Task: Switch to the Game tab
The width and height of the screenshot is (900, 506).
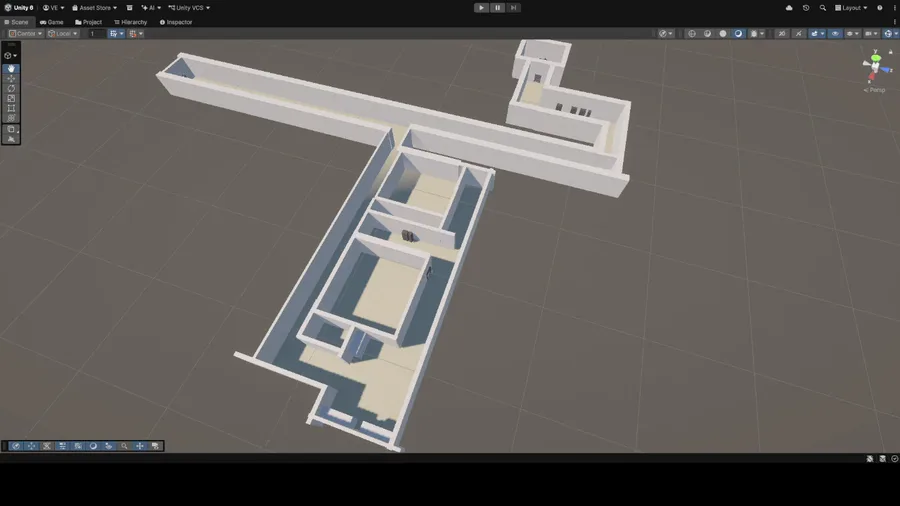Action: click(52, 22)
